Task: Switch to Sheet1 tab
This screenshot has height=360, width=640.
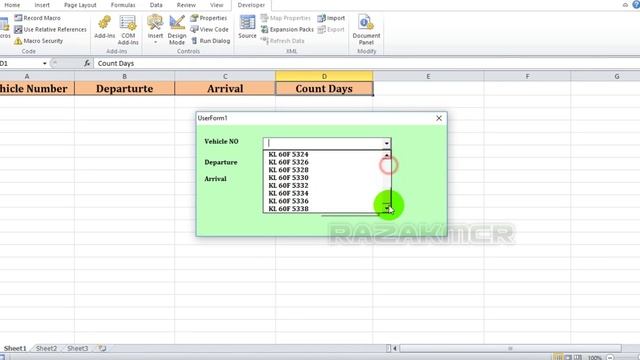Action: [15, 349]
